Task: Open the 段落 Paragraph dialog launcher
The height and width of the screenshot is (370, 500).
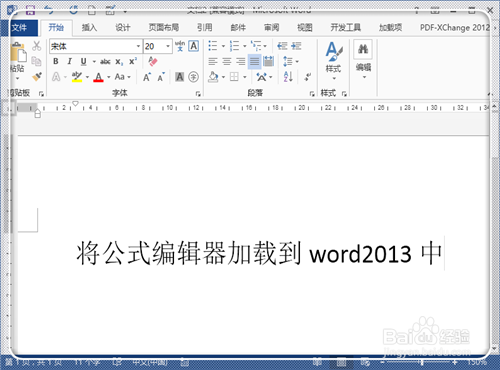Action: [x=312, y=94]
